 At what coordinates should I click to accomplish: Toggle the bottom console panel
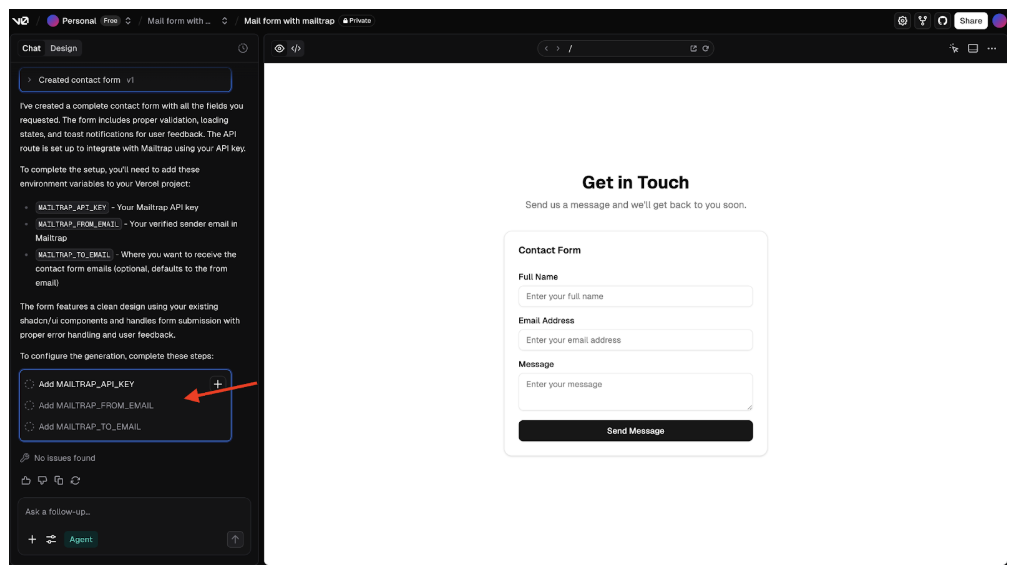pos(973,48)
